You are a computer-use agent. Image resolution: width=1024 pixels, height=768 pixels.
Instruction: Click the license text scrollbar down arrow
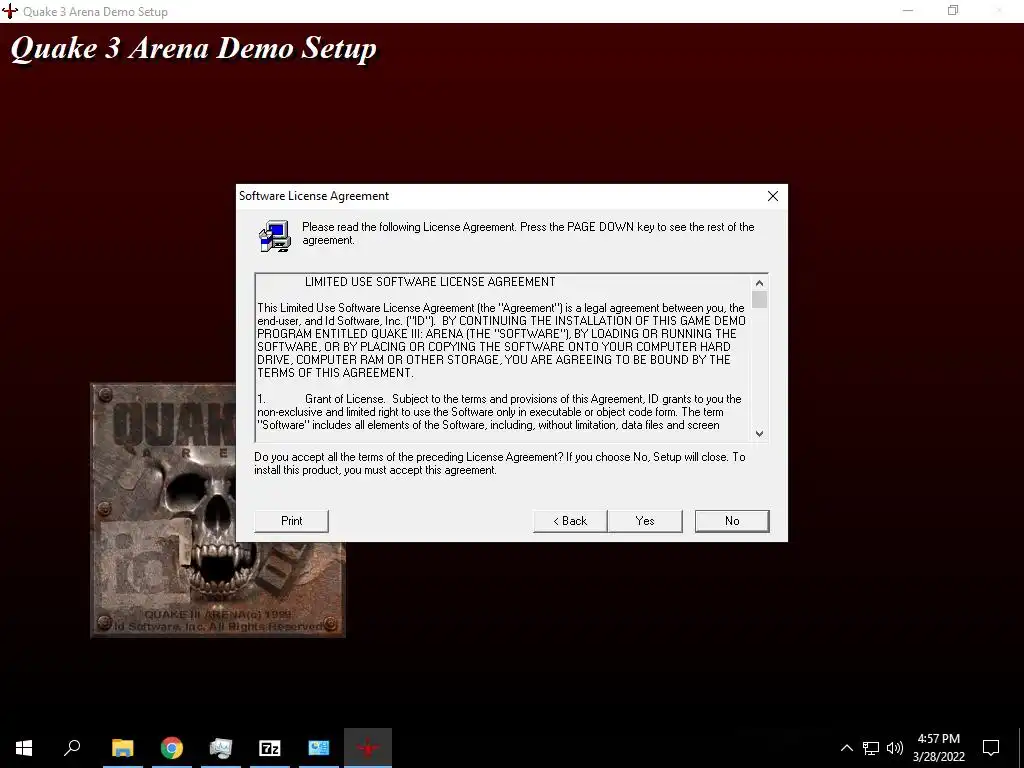(x=759, y=433)
